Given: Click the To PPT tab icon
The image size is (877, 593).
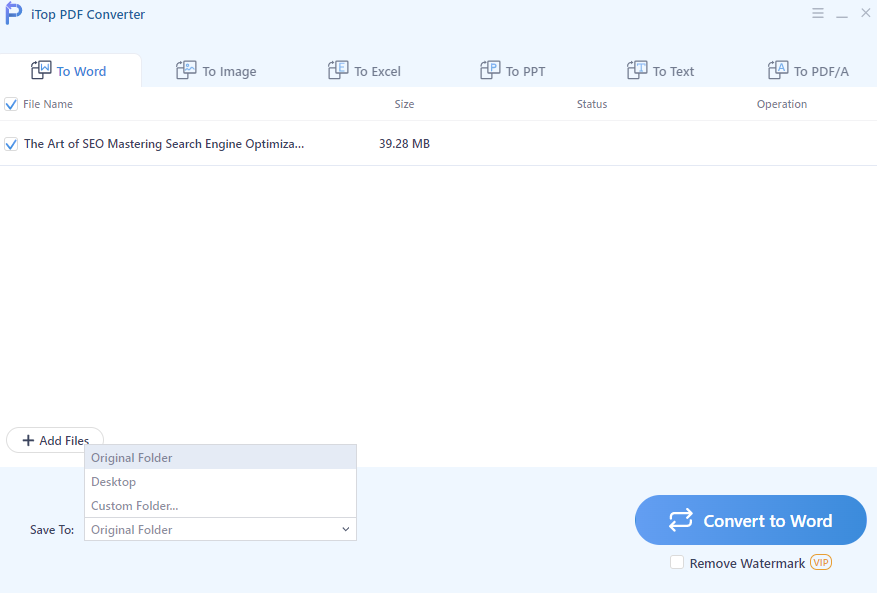Looking at the screenshot, I should pyautogui.click(x=490, y=70).
